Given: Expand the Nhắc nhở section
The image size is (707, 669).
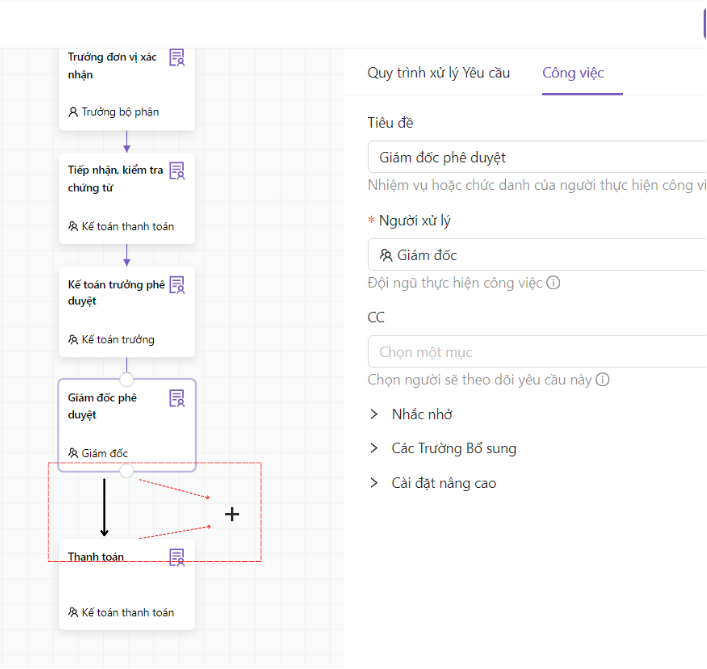Looking at the screenshot, I should point(375,414).
